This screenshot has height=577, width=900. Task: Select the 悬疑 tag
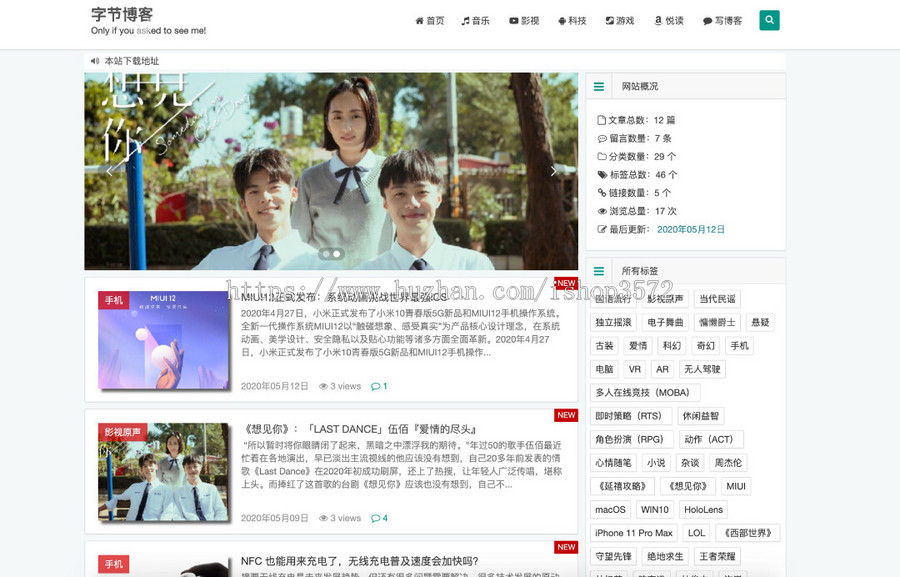coord(761,323)
